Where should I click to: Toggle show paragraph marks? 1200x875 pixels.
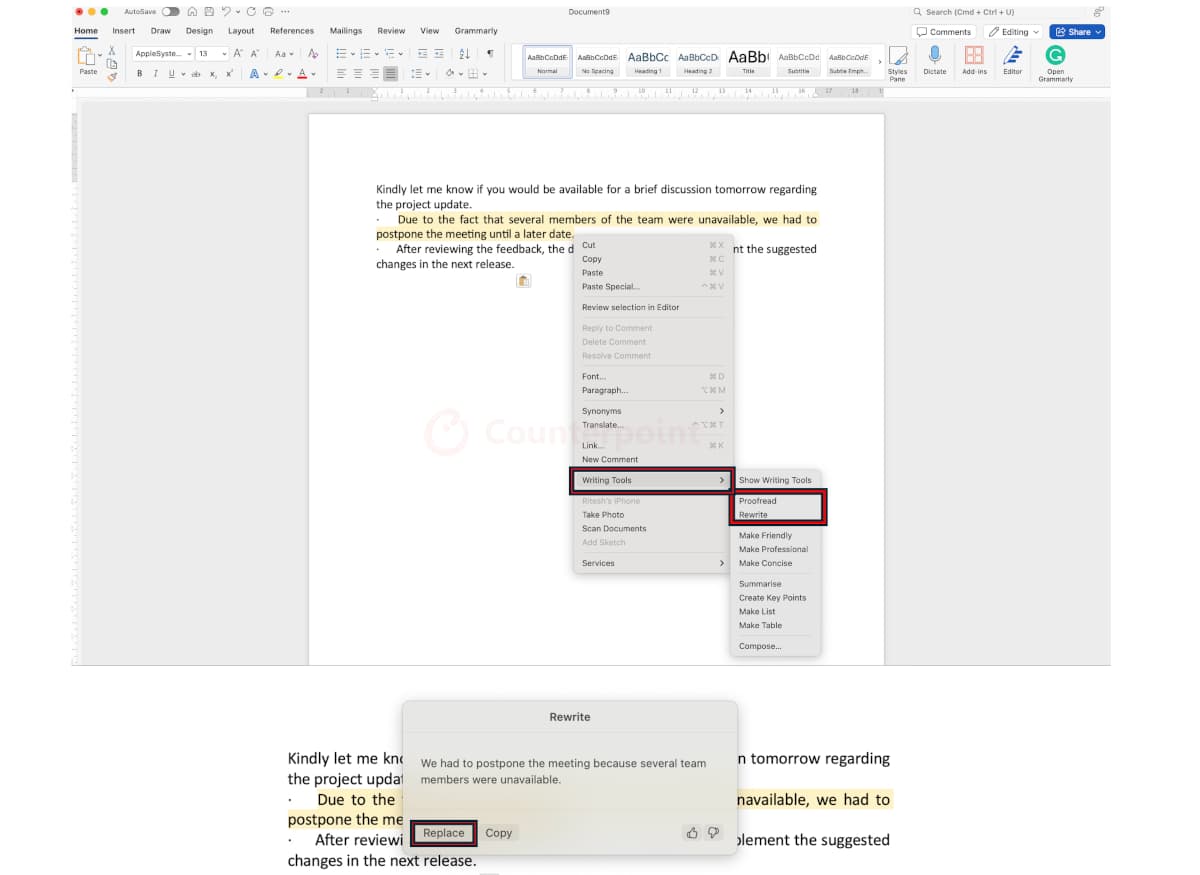489,54
